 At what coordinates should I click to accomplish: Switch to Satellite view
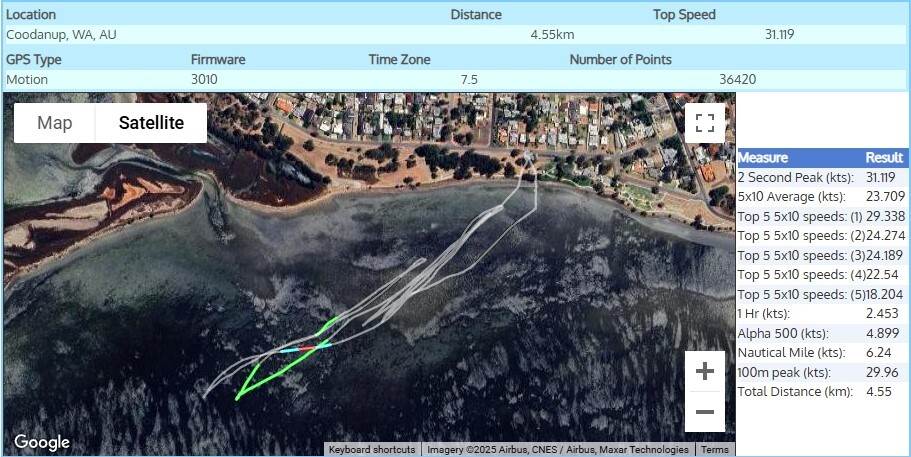click(x=151, y=123)
